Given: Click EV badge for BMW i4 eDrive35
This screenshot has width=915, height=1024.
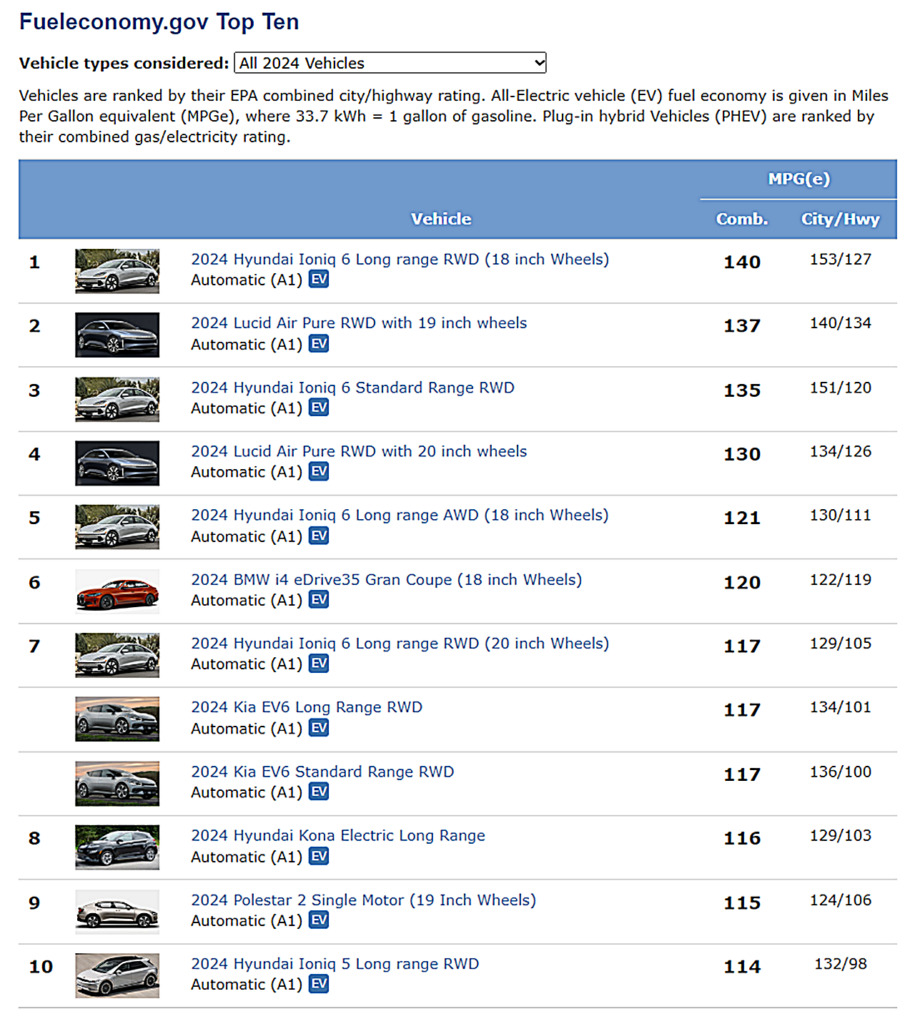Looking at the screenshot, I should point(319,600).
